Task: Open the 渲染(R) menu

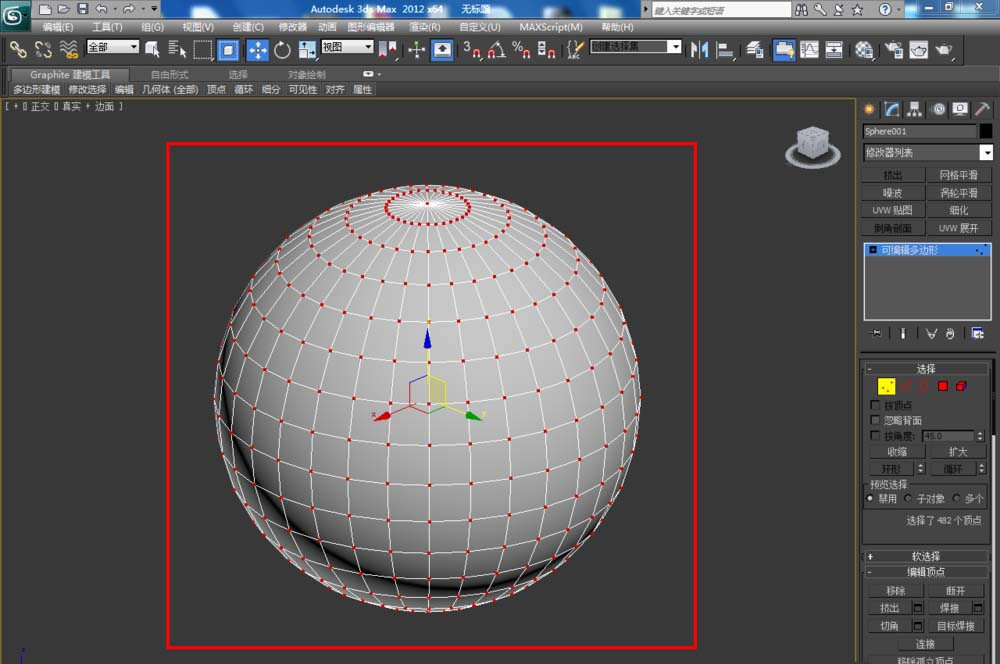Action: point(425,27)
